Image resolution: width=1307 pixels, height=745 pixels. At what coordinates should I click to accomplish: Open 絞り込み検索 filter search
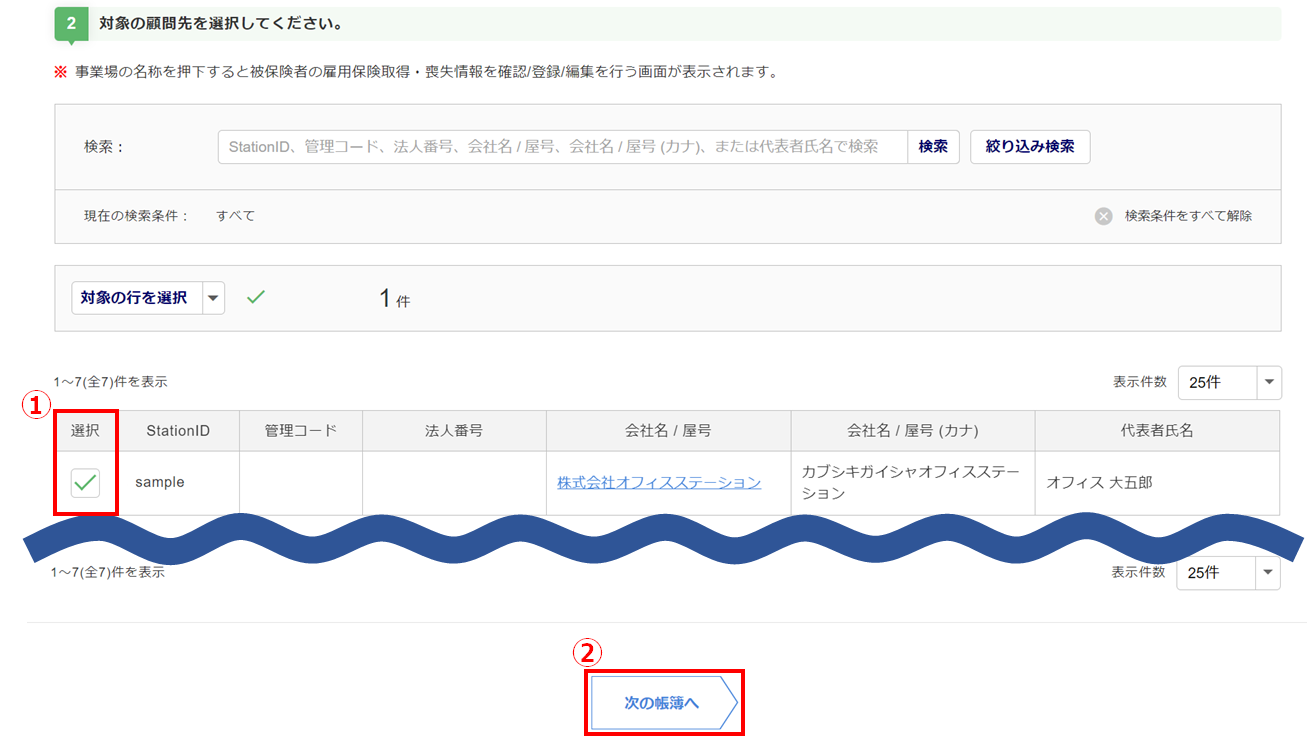[x=1029, y=147]
